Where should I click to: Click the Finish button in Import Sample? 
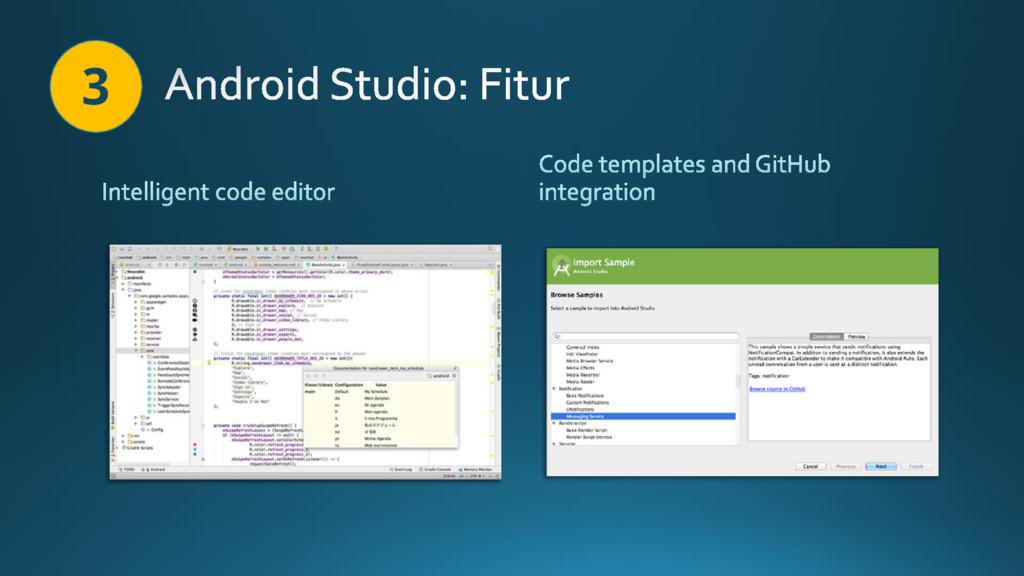coord(916,466)
